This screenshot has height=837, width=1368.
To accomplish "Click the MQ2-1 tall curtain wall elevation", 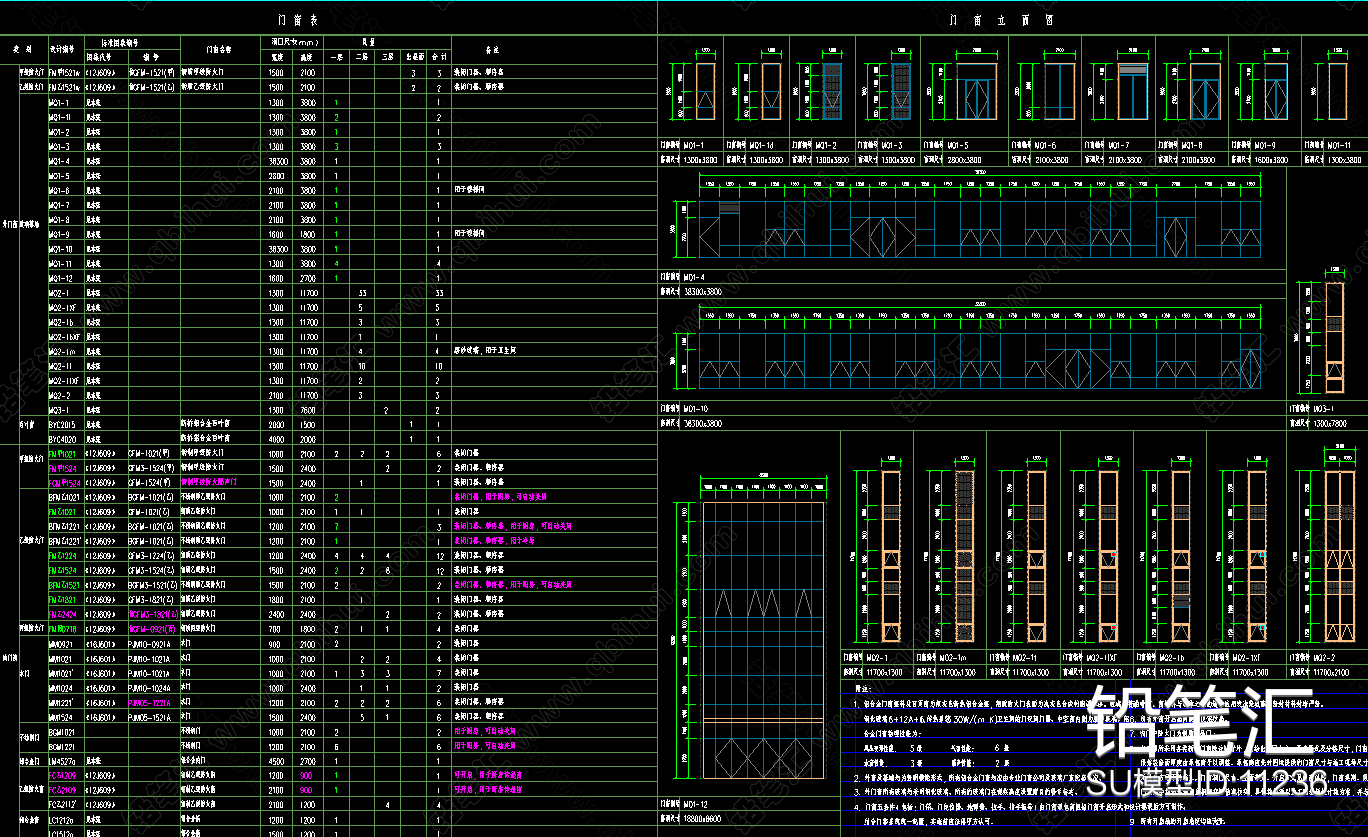I will 890,555.
